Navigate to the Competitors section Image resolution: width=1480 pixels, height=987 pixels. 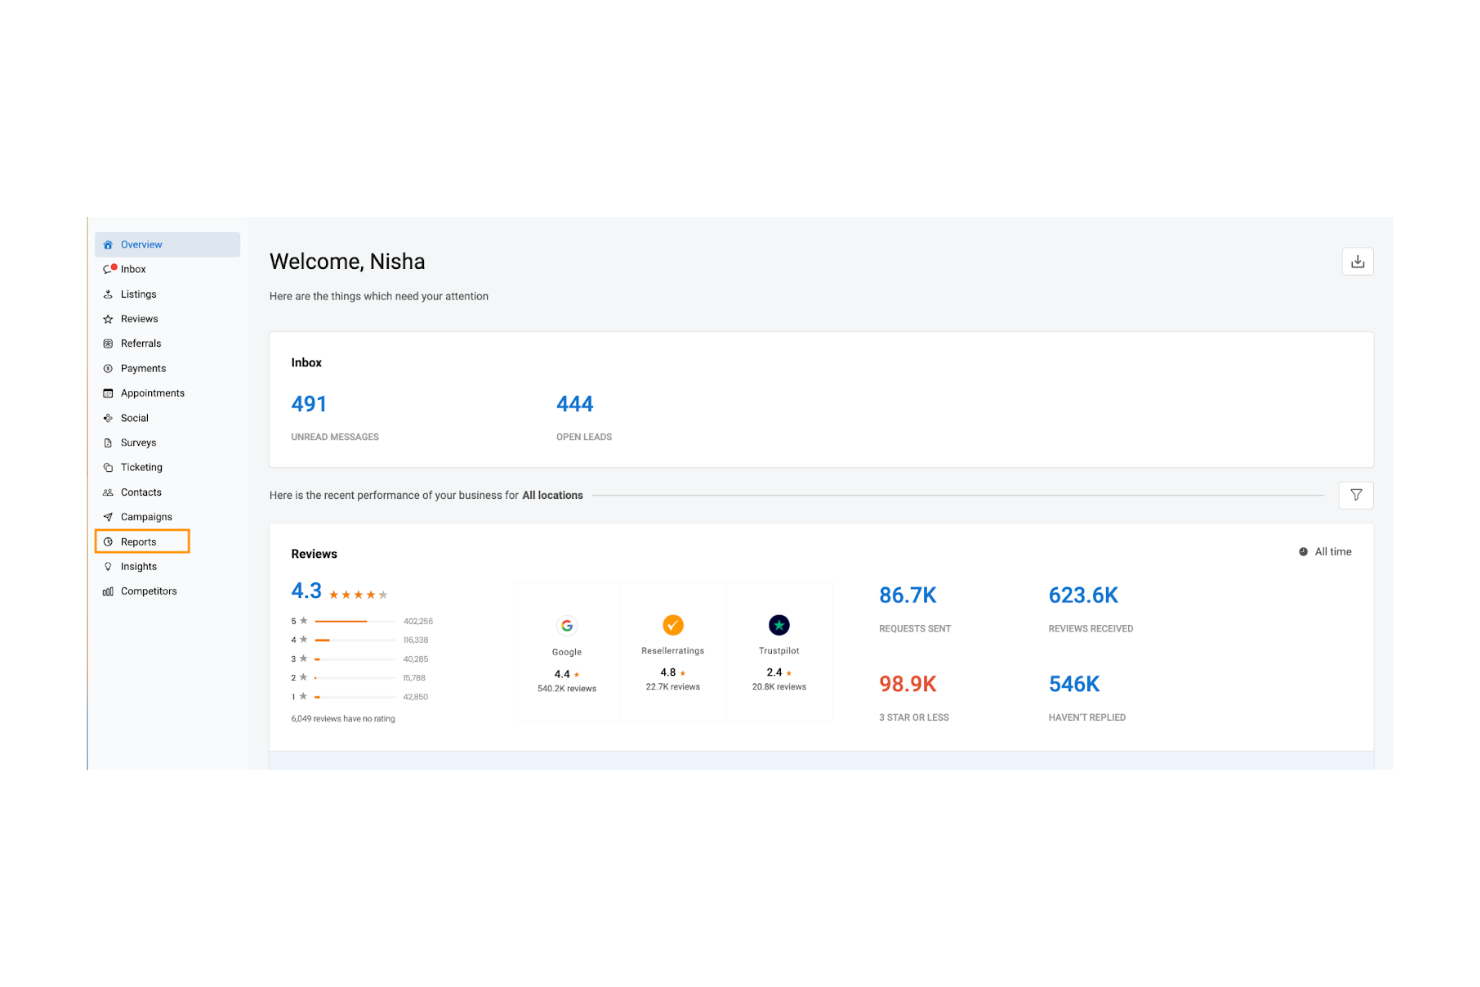(149, 590)
